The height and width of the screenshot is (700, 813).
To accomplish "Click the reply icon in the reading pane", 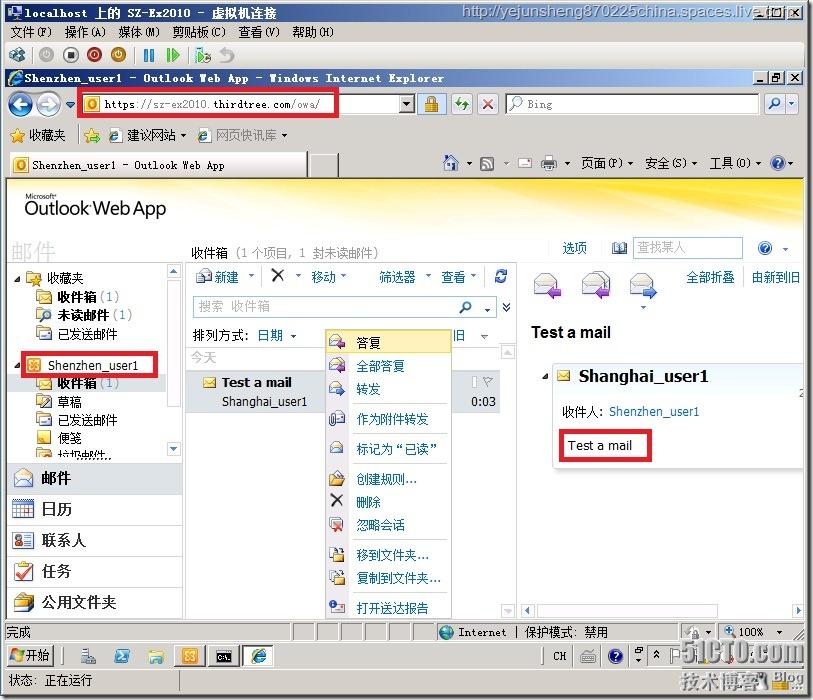I will [548, 286].
